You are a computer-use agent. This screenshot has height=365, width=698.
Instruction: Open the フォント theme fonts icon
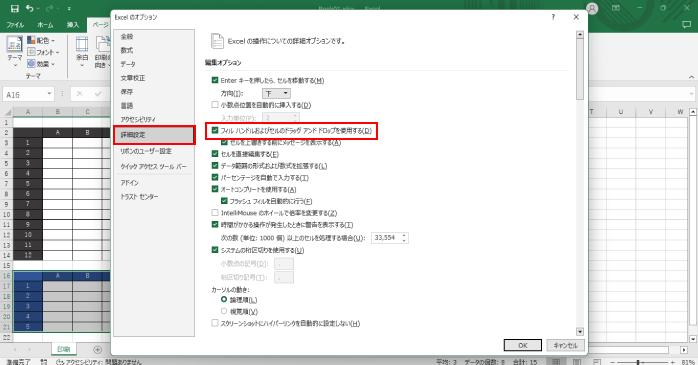tap(31, 52)
